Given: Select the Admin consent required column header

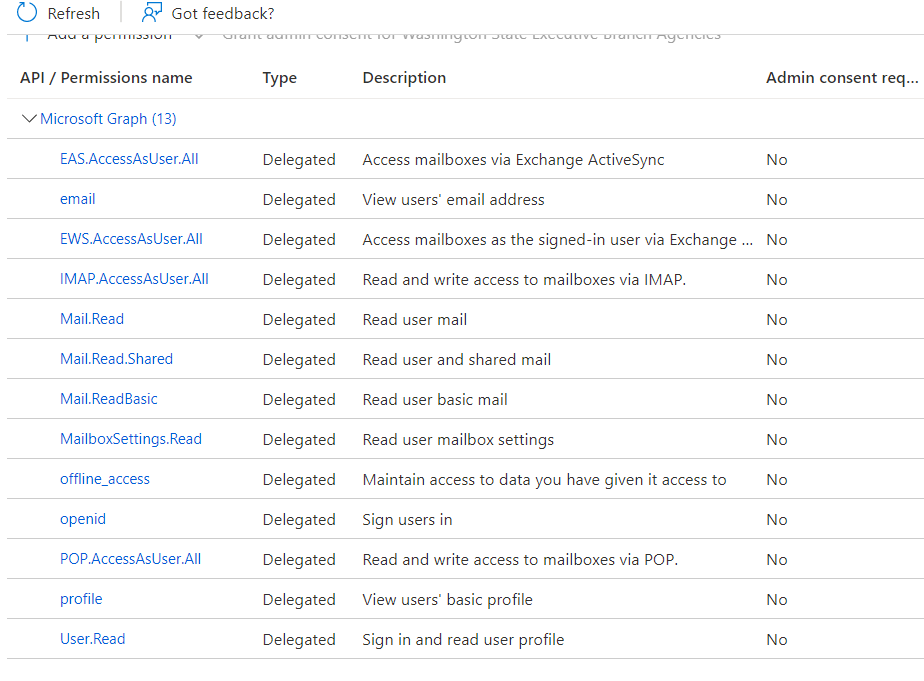Looking at the screenshot, I should click(843, 77).
